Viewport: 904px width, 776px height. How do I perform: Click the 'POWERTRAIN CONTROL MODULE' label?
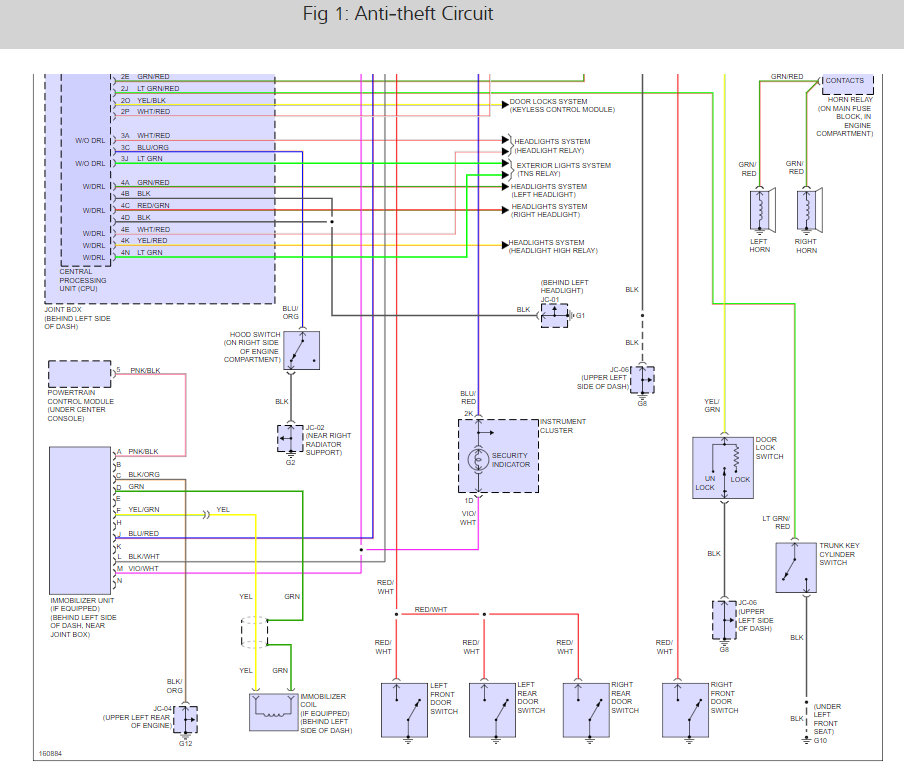(x=80, y=397)
